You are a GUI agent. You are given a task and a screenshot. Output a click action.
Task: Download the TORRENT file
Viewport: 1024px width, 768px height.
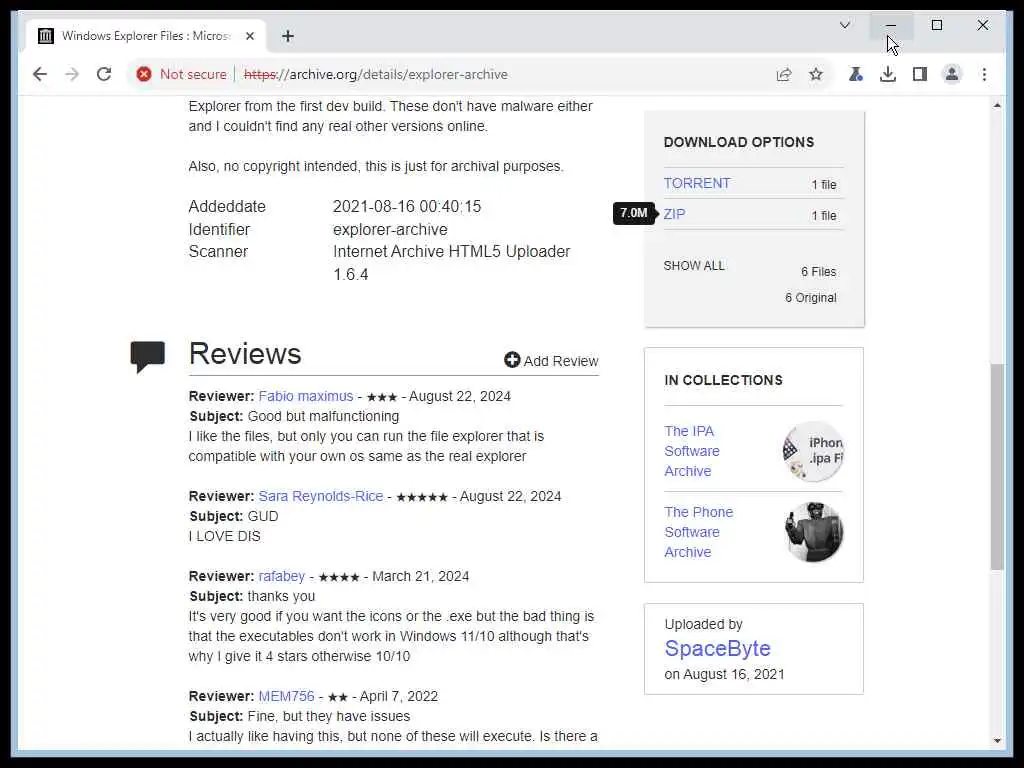point(697,184)
